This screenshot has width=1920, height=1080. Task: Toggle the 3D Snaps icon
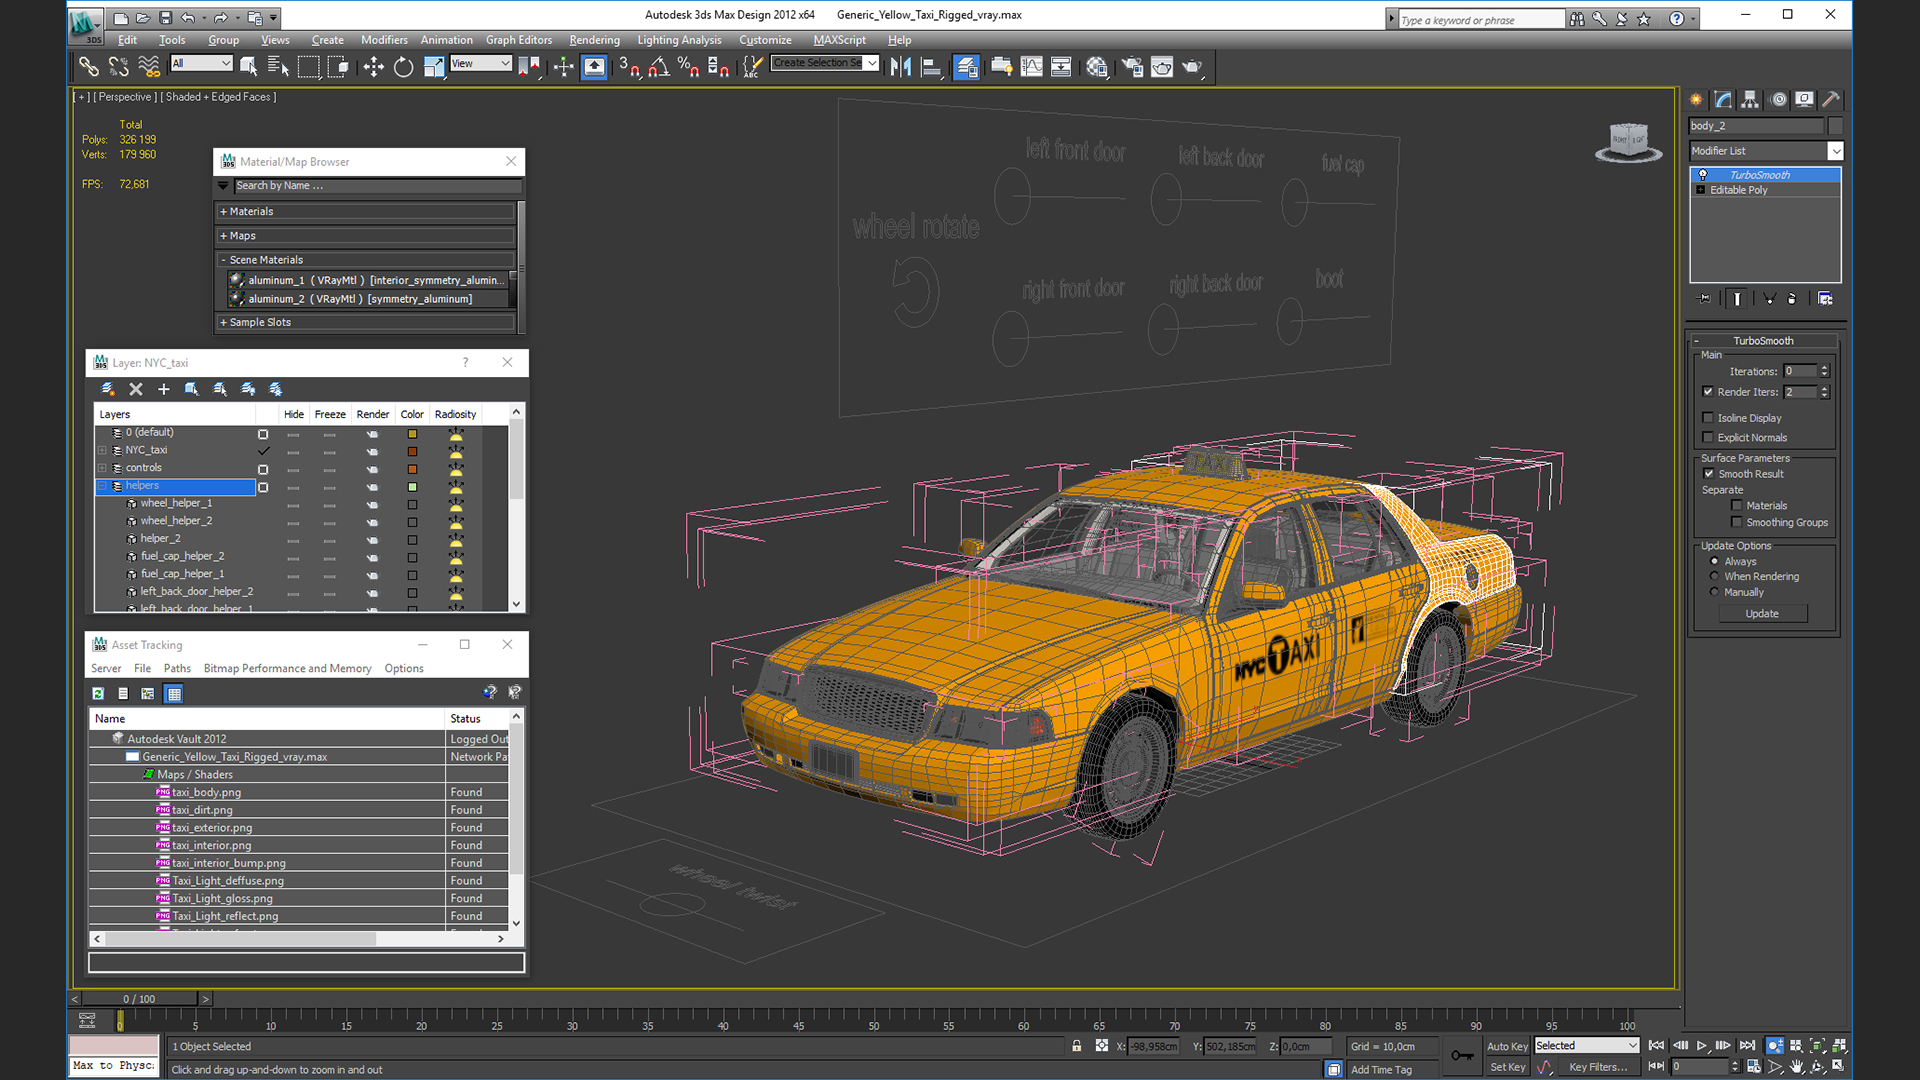629,67
